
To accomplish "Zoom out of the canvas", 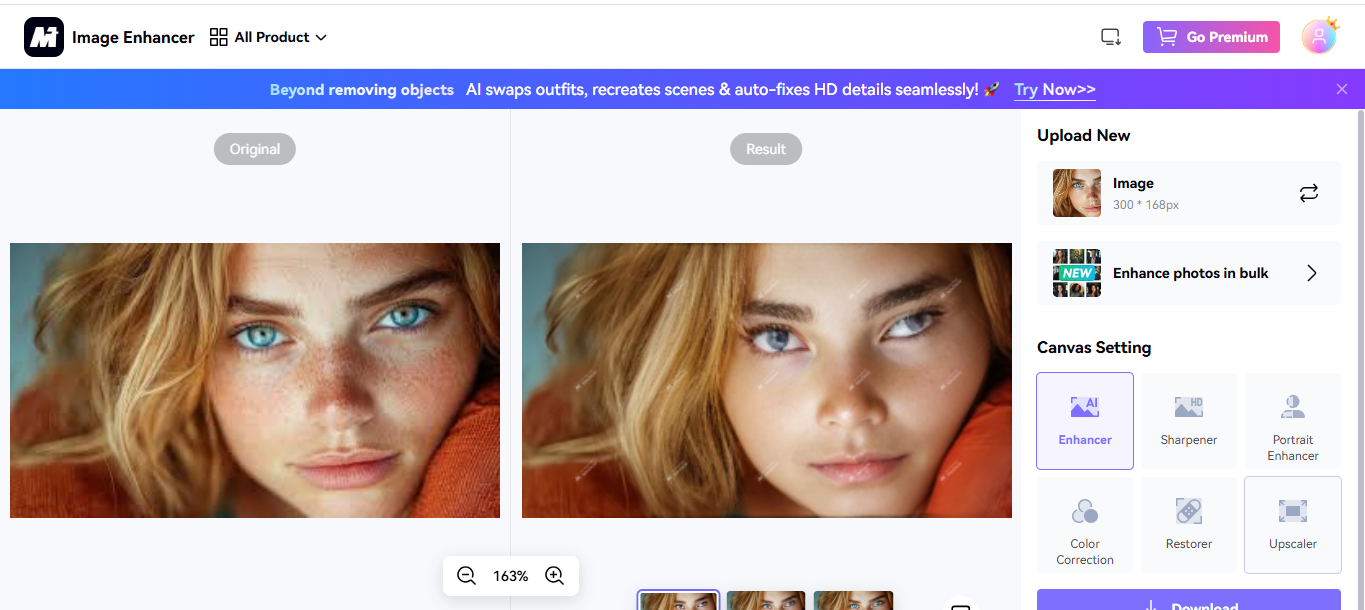I will (x=466, y=575).
